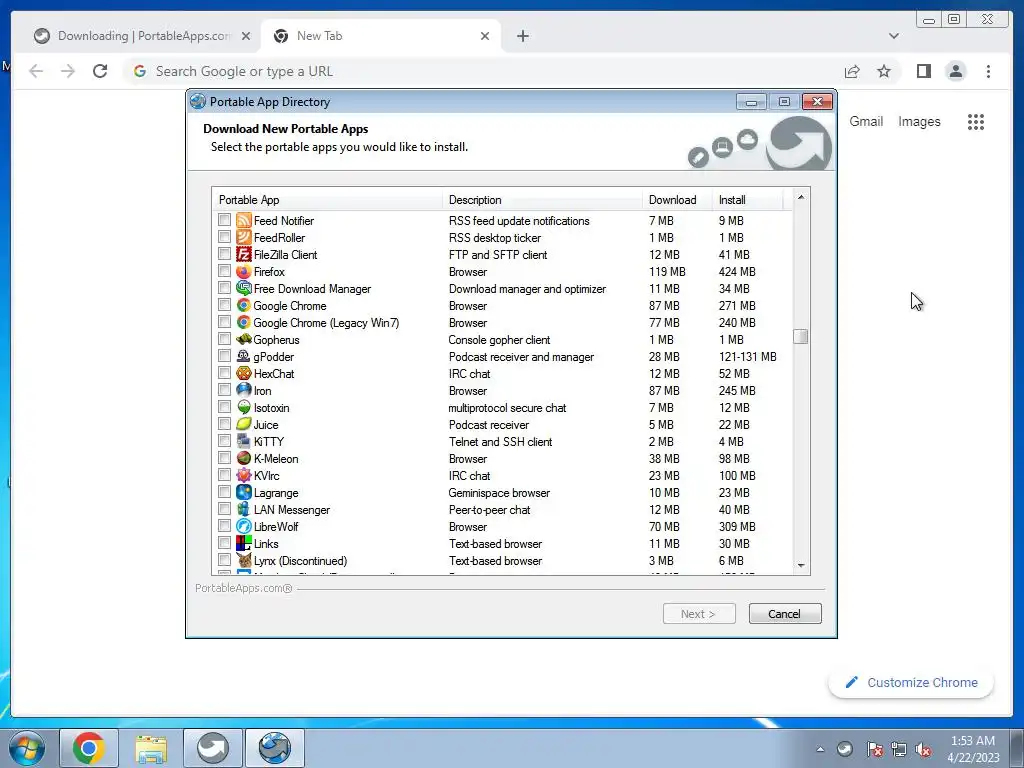The image size is (1024, 768).
Task: Select the New Tab tab
Action: (x=381, y=36)
